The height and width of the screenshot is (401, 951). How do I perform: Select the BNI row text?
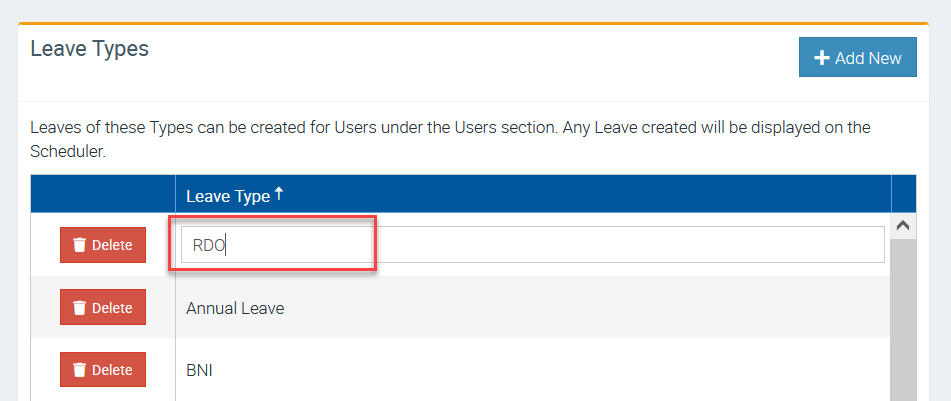pyautogui.click(x=200, y=370)
